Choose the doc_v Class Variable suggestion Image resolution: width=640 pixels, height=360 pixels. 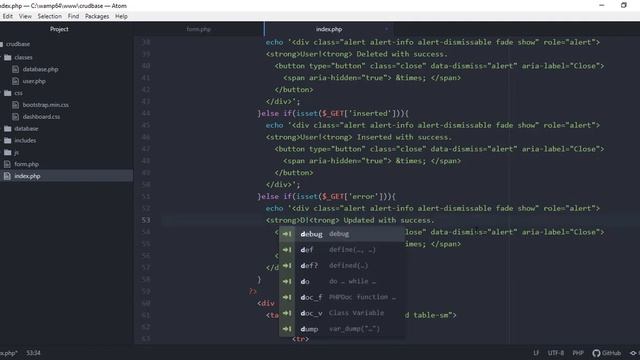click(342, 313)
